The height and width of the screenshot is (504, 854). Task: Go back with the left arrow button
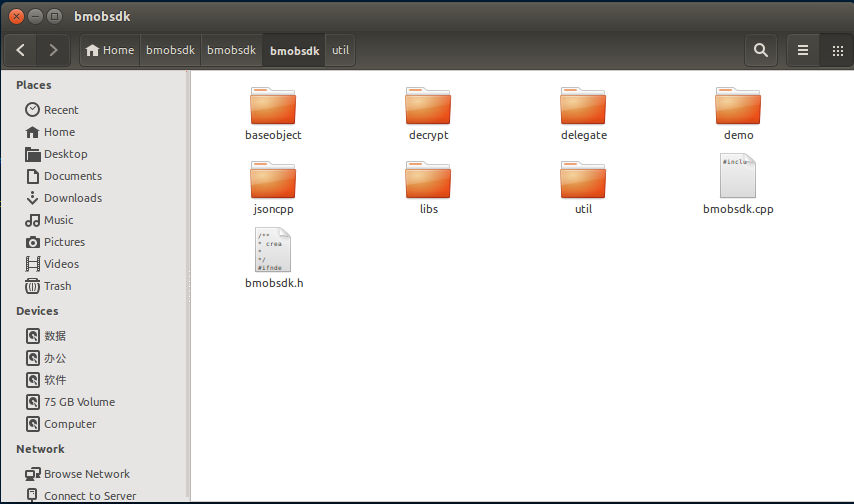click(21, 50)
